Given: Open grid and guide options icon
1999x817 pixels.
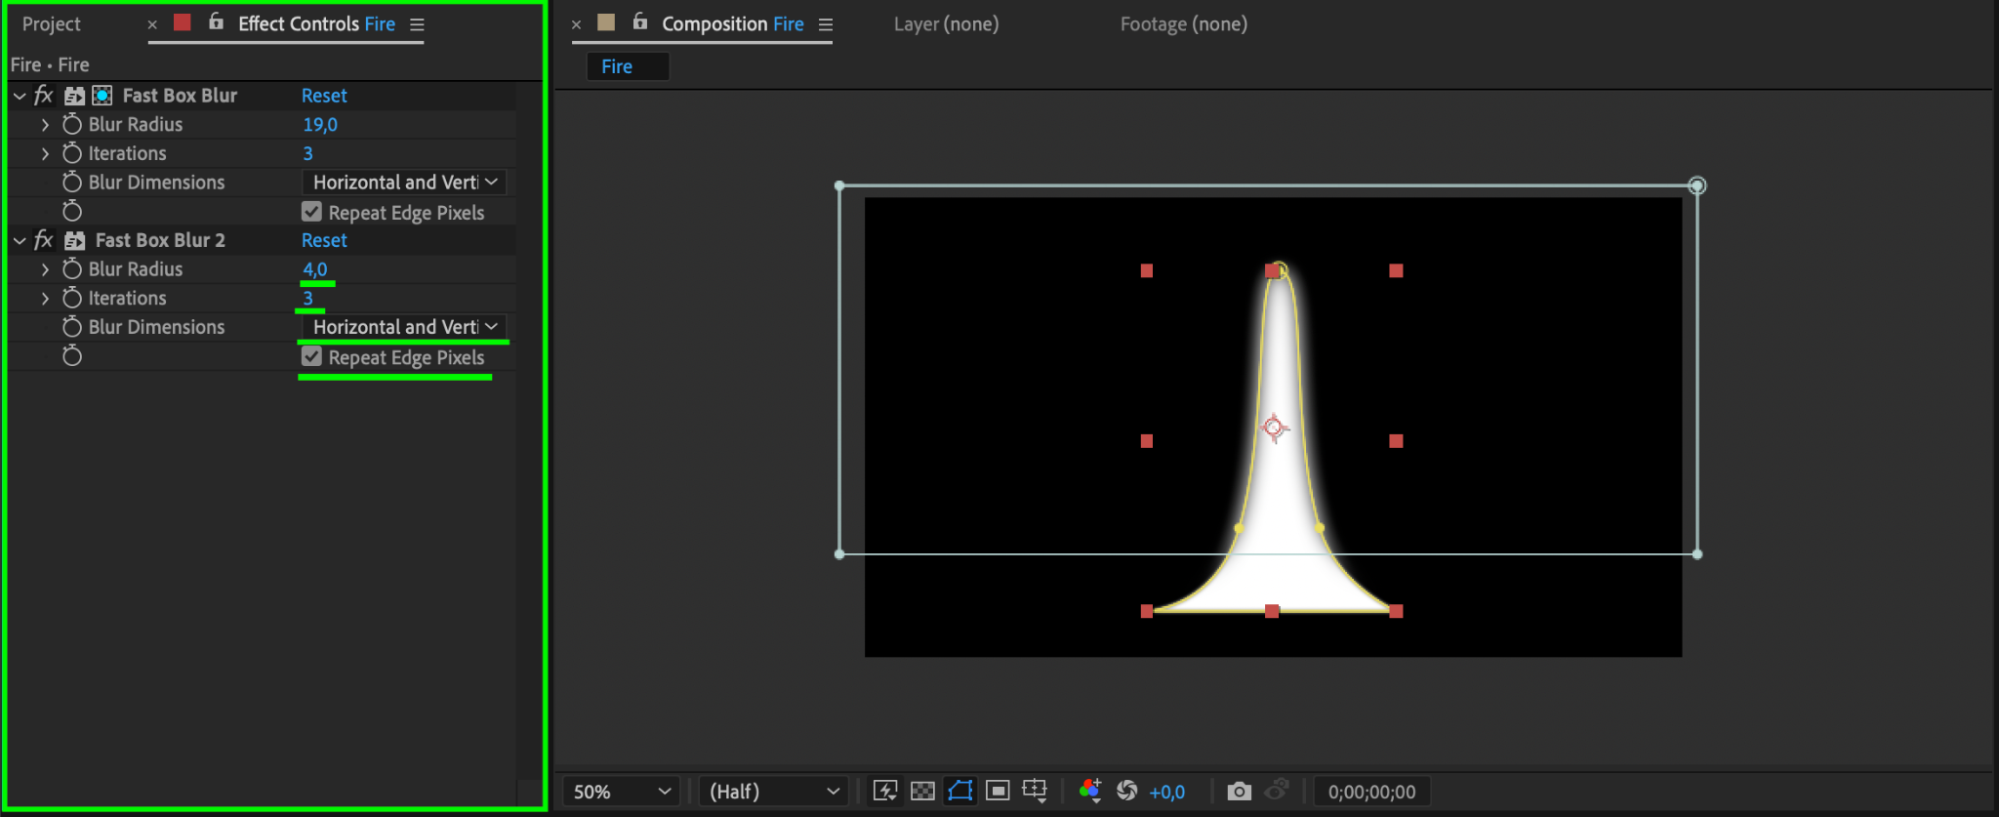Looking at the screenshot, I should click(x=1035, y=791).
